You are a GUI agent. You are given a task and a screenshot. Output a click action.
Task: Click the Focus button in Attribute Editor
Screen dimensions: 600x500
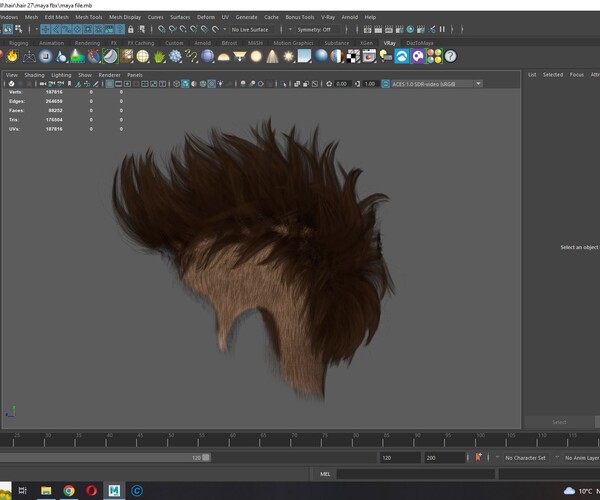577,75
